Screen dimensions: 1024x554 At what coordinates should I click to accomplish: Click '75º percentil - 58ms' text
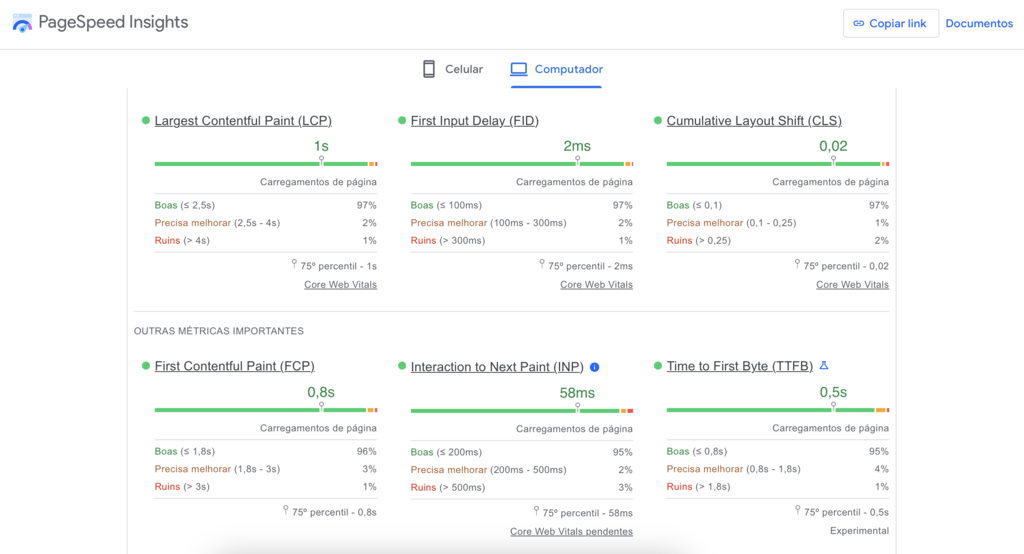pyautogui.click(x=588, y=513)
